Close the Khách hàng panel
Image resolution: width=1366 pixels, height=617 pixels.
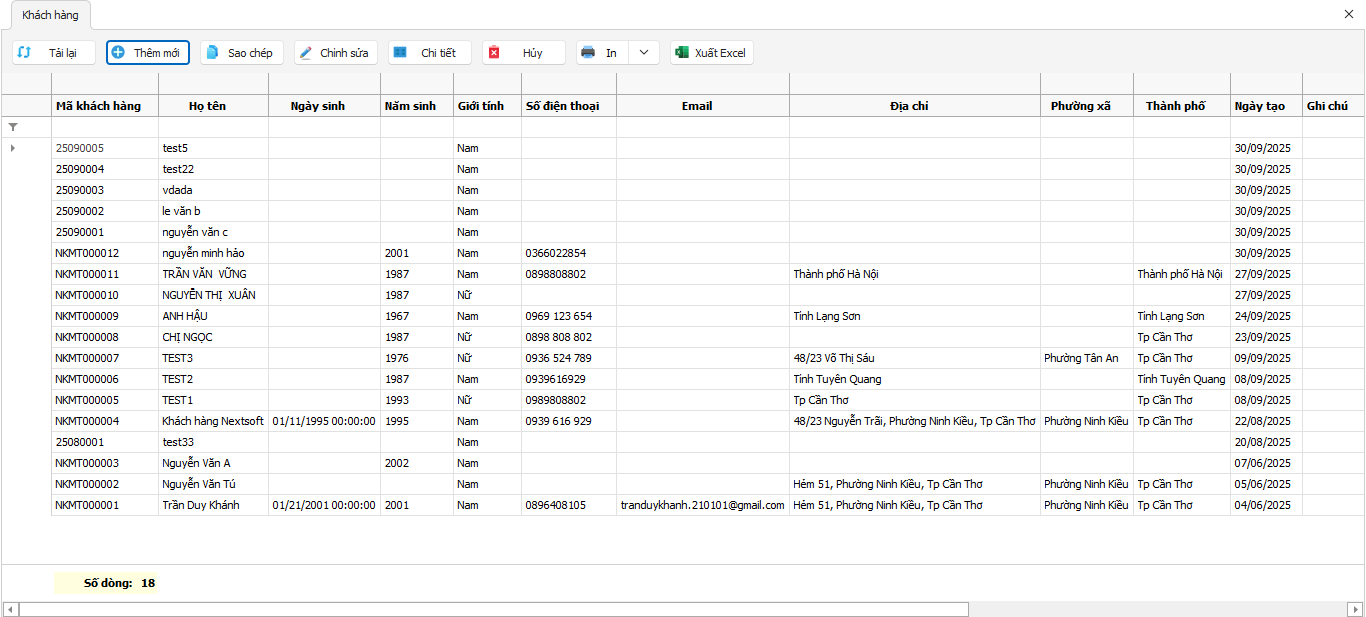point(1350,14)
